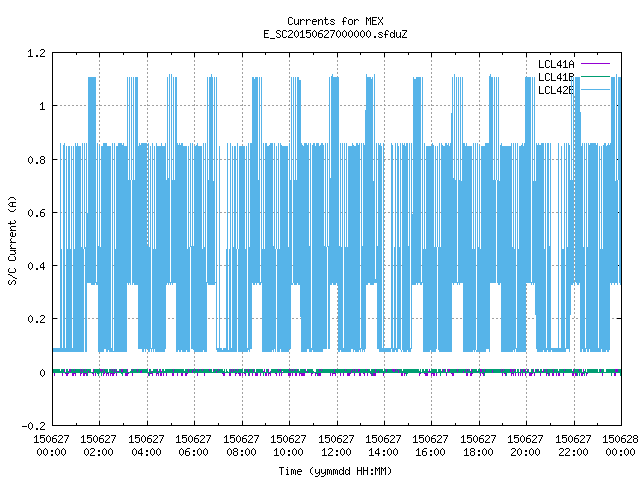Click the x-axis tick '150627 14:00'
Viewport: 640px width, 480px height.
[x=383, y=446]
